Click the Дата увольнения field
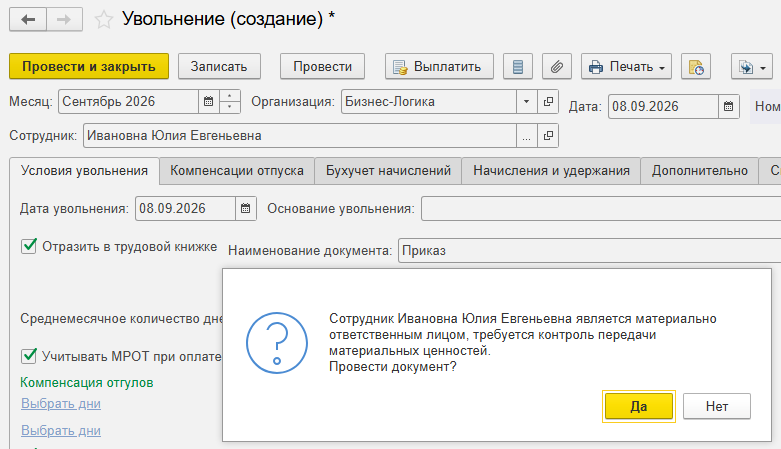Viewport: 781px width, 449px height. click(185, 208)
